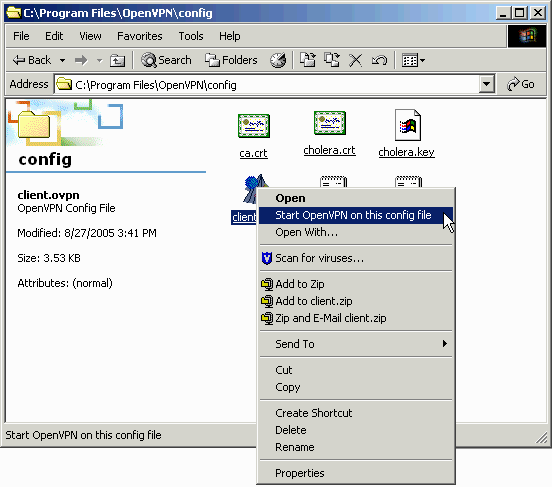
Task: Open the Edit menu
Action: click(x=54, y=36)
